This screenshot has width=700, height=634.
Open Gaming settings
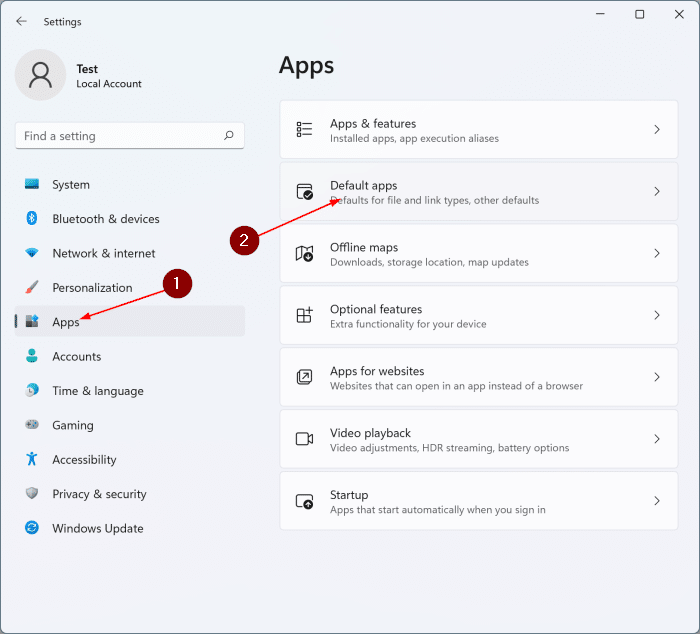tap(130, 425)
